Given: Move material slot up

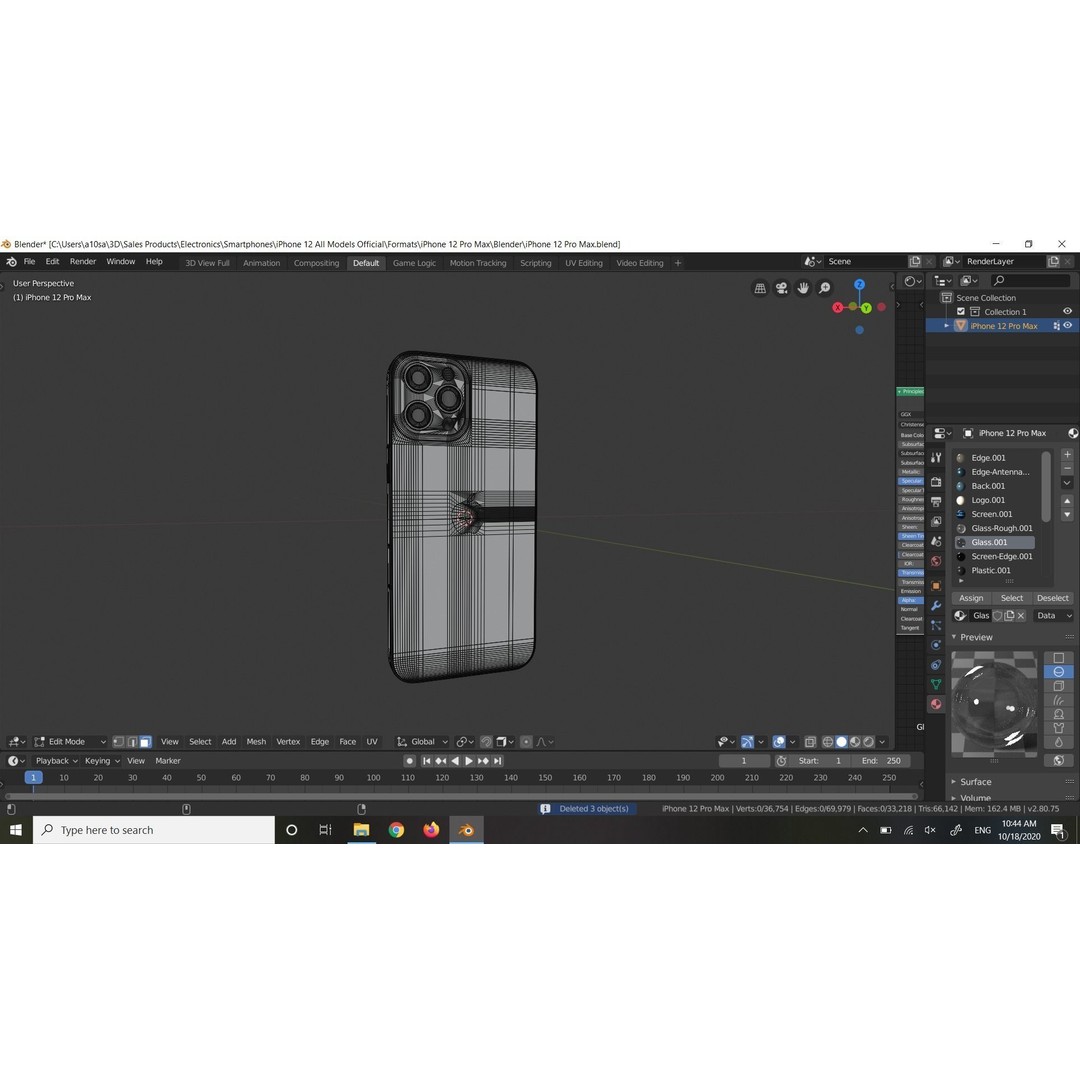Looking at the screenshot, I should (1067, 501).
